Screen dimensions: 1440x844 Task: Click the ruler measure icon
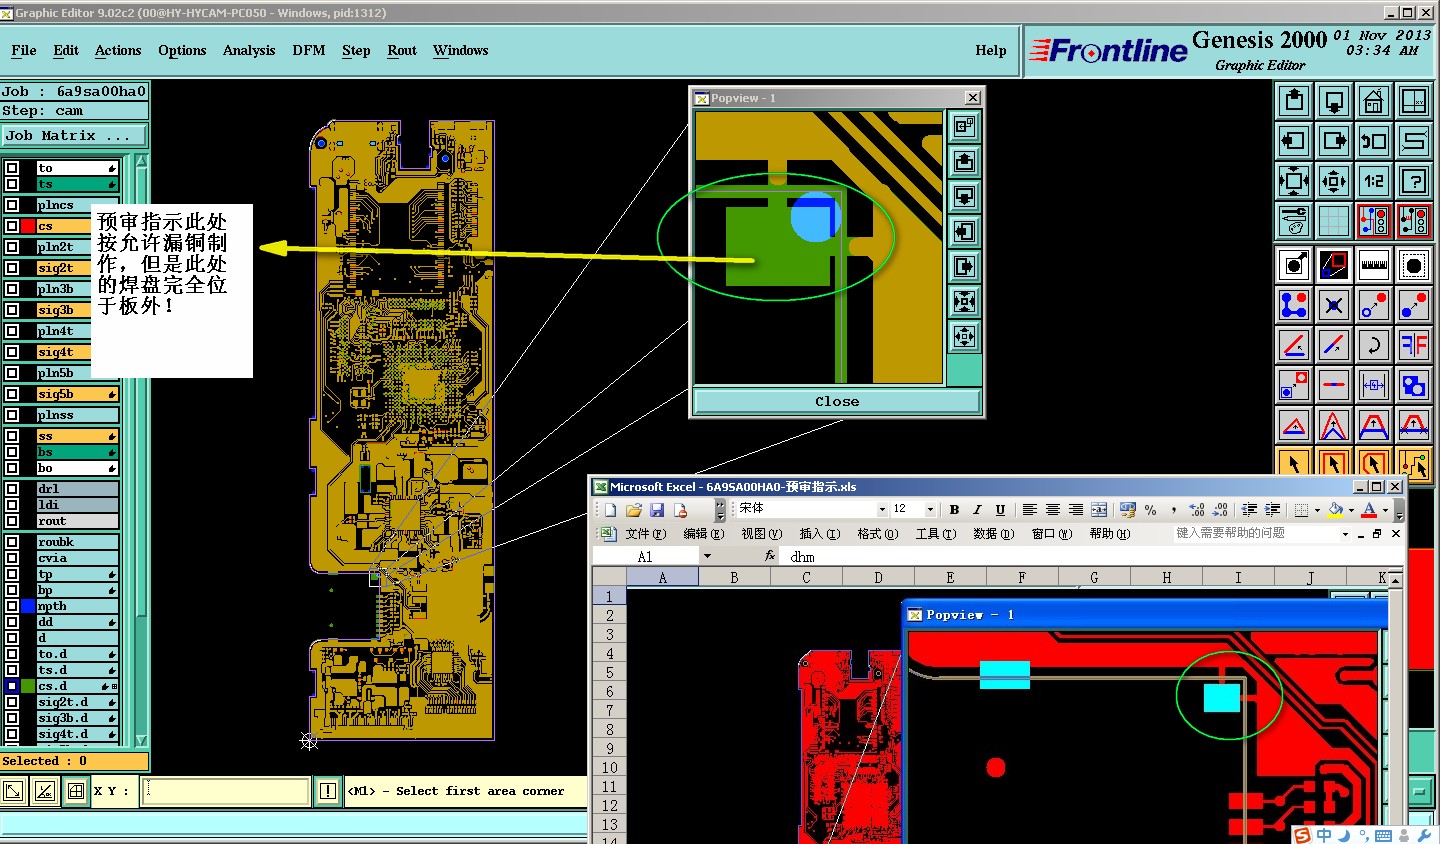point(1374,265)
